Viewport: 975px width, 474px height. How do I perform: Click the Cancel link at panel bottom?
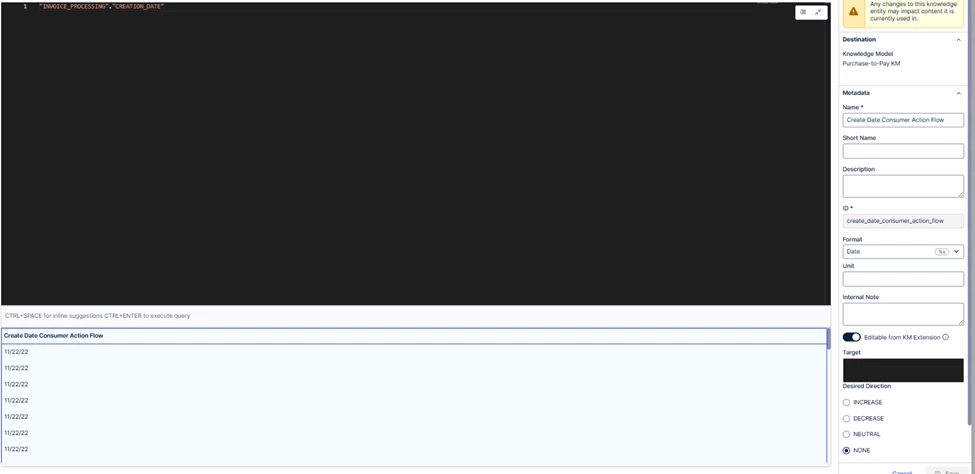pos(902,472)
